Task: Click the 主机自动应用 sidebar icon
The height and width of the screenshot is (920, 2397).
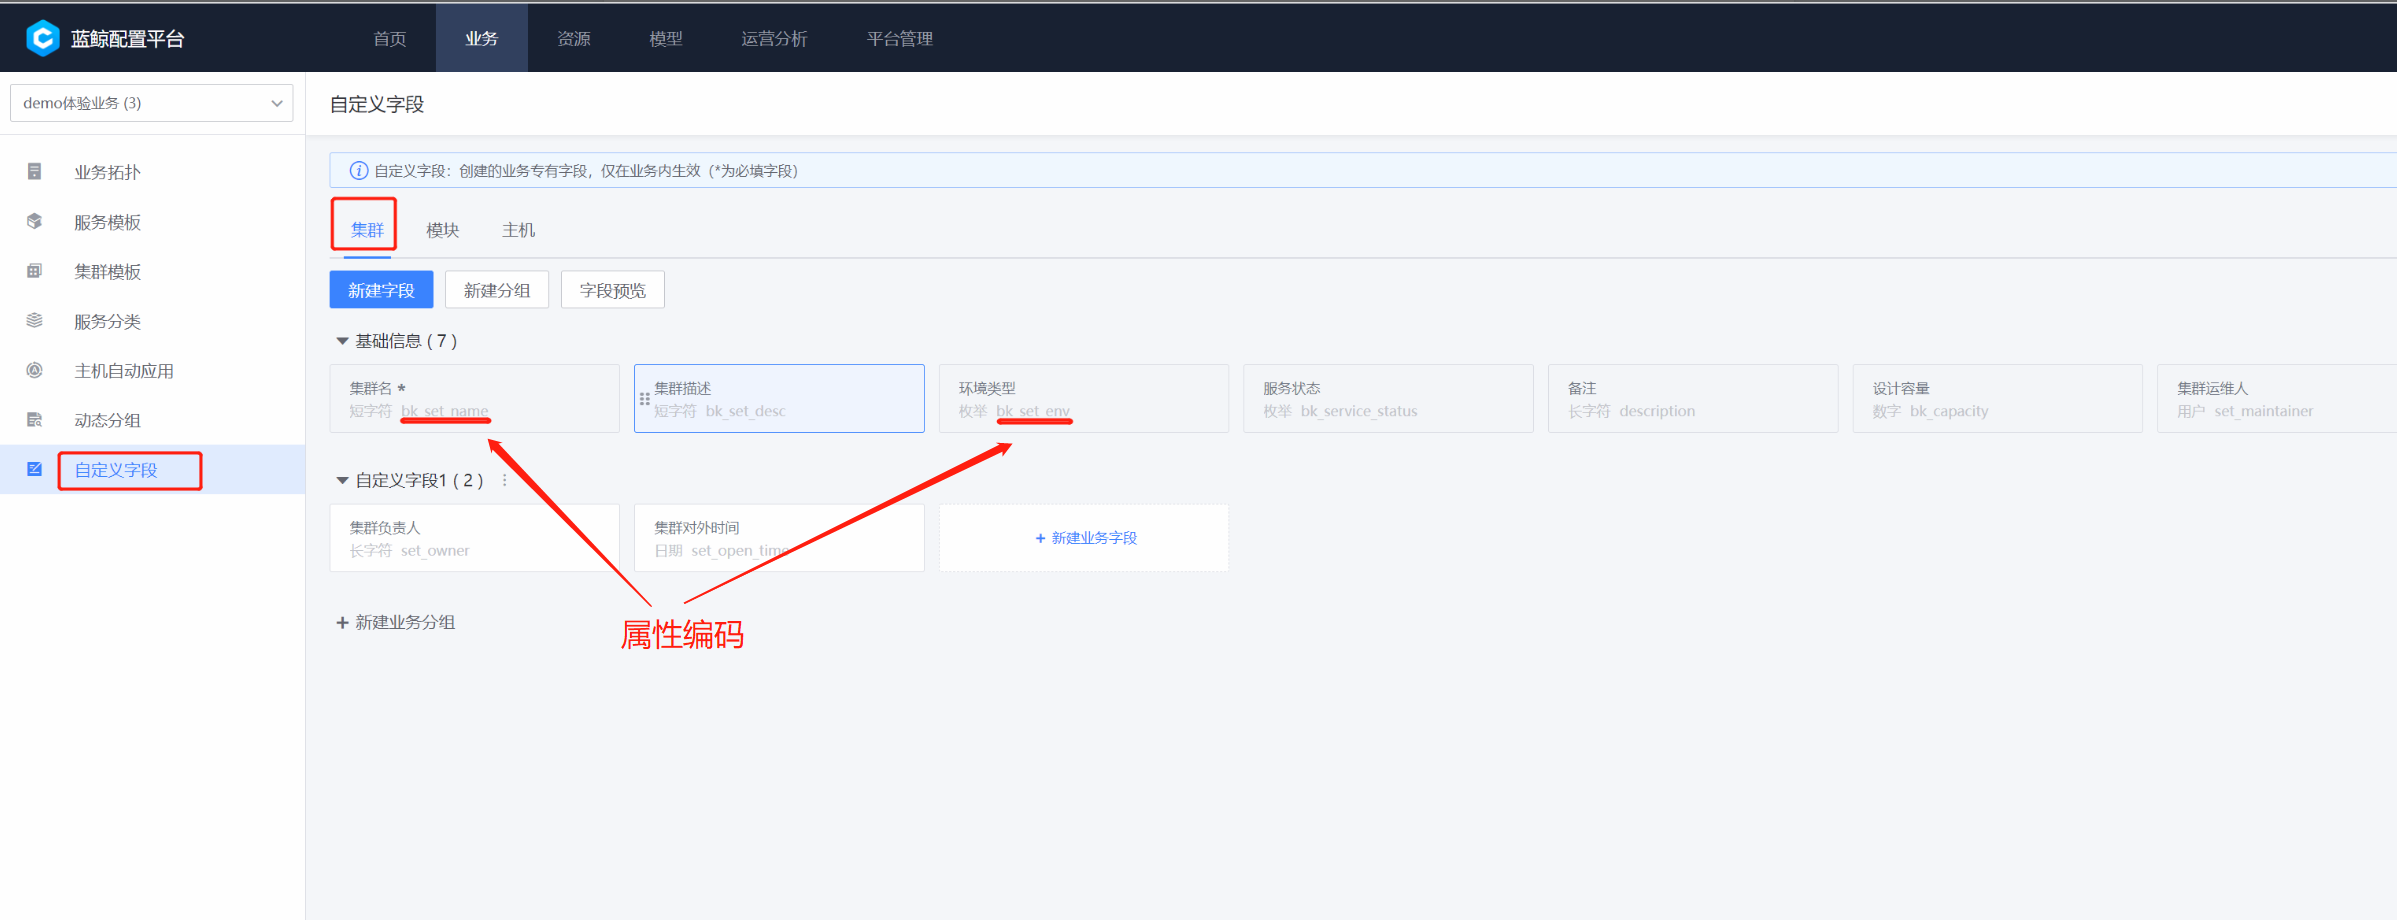Action: point(34,370)
